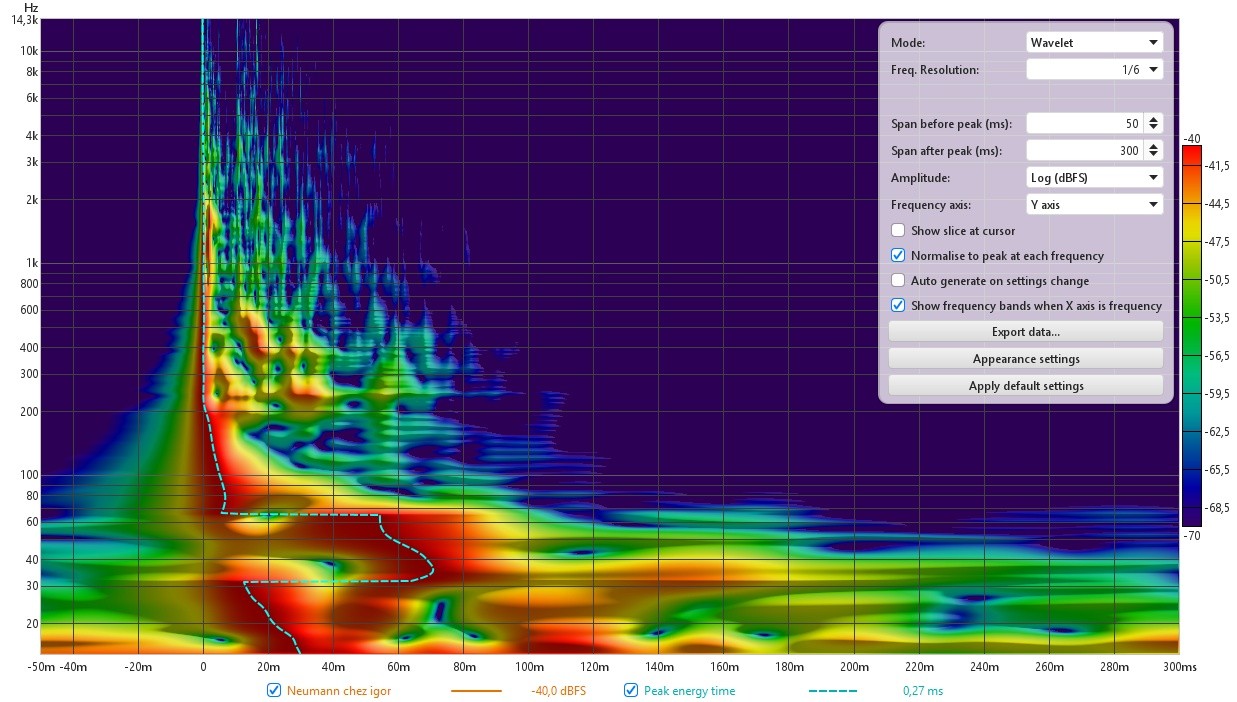Click the dB colour scale bar
1237x702 pixels.
click(x=1191, y=336)
